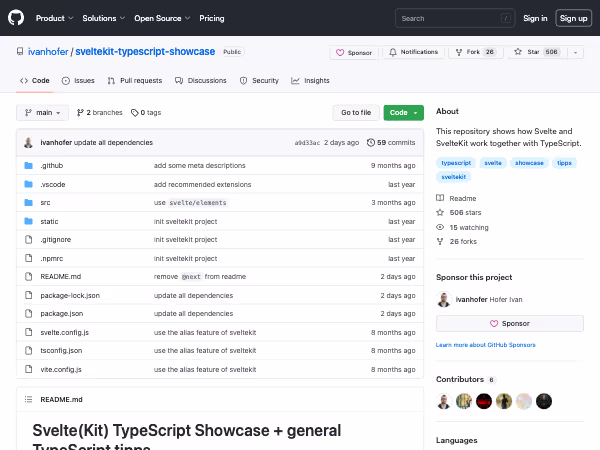
Task: Click file icon for svelte.config.js
Action: 29,332
